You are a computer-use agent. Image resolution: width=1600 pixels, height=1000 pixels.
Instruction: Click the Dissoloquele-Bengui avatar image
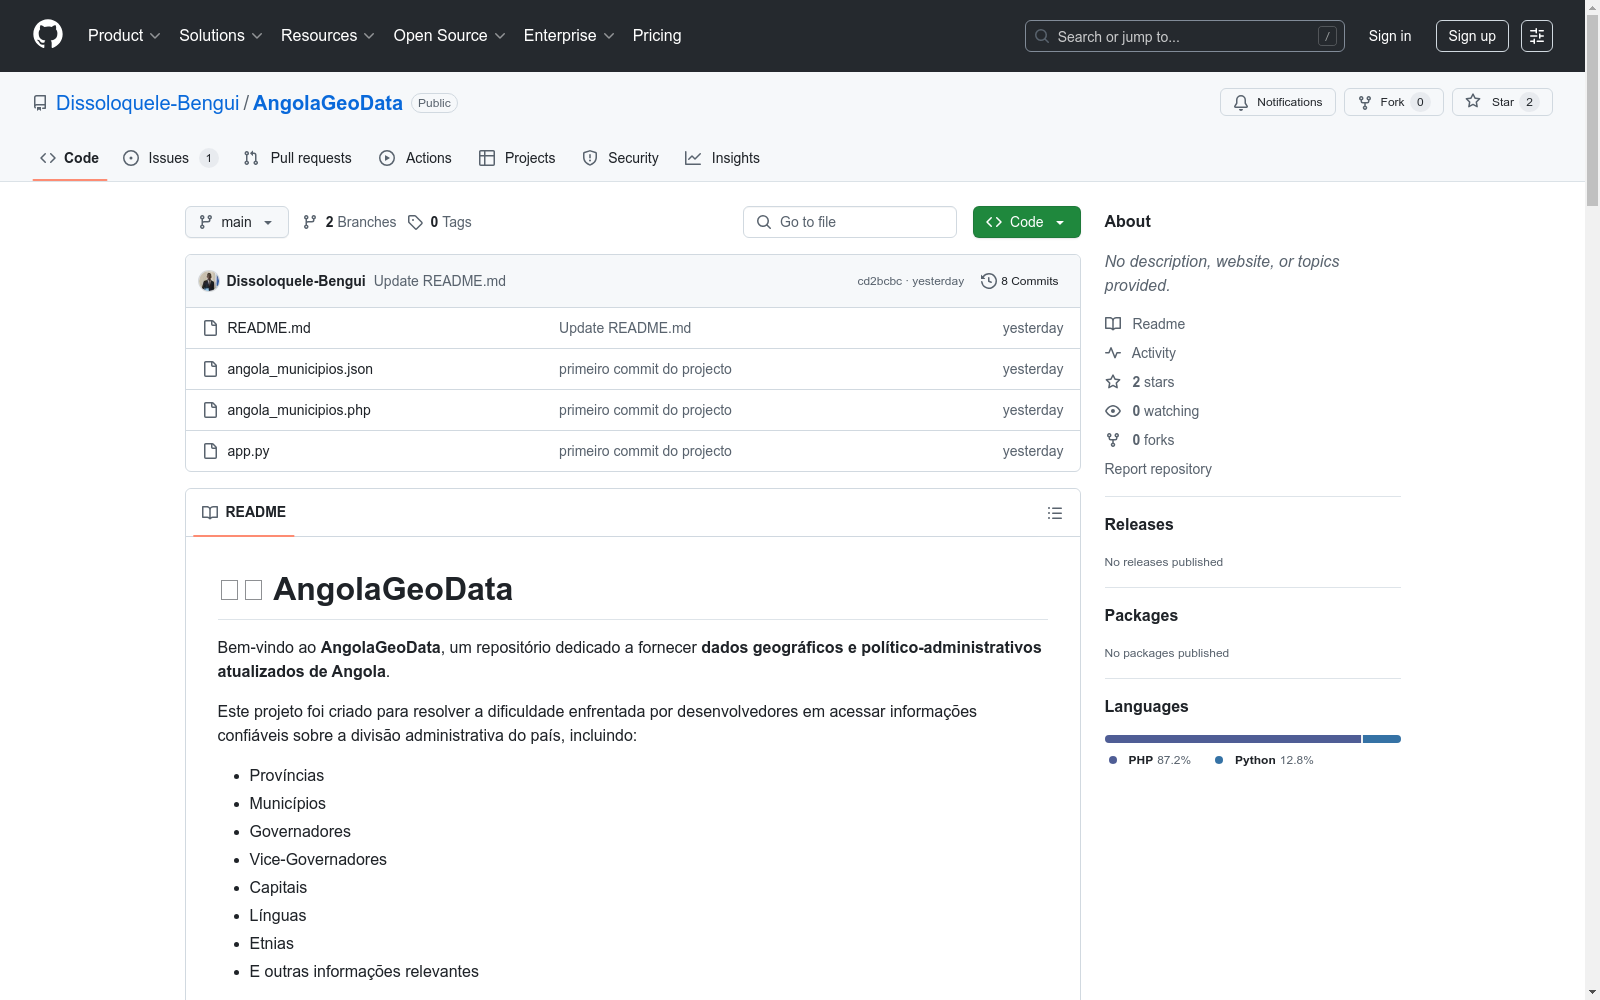pyautogui.click(x=209, y=281)
